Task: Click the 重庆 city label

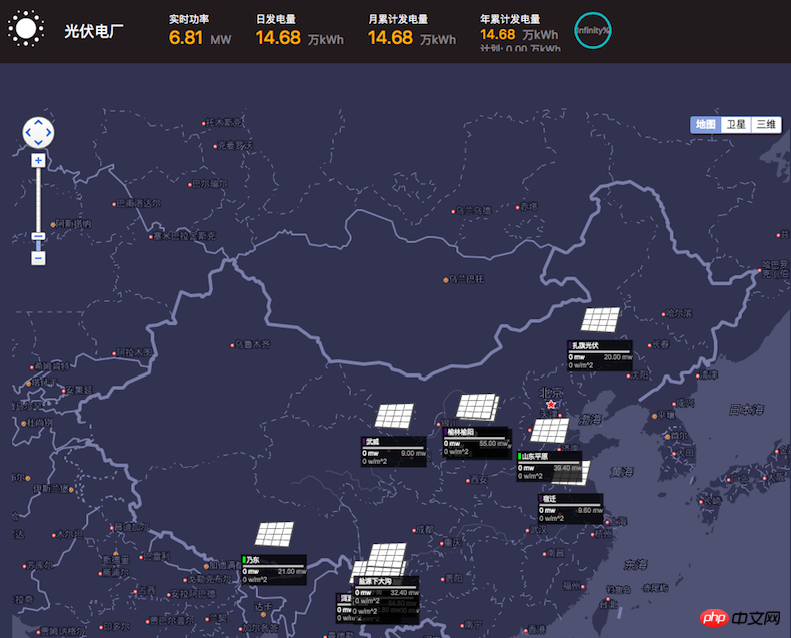Action: [x=453, y=543]
